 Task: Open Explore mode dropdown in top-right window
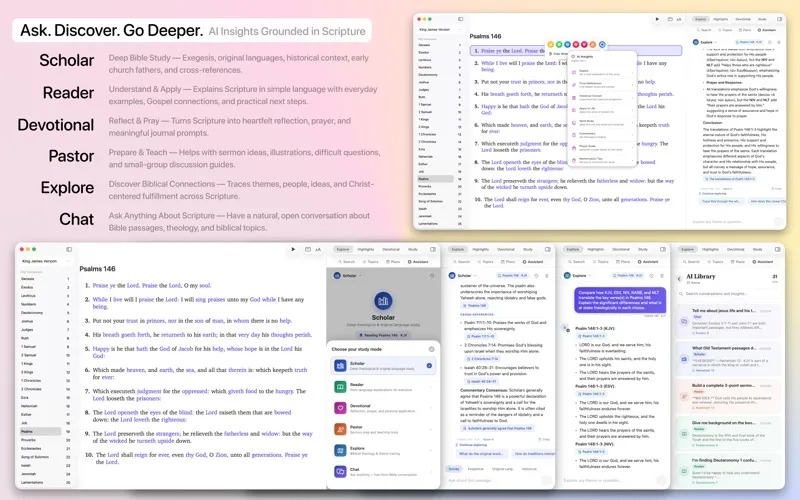pos(706,42)
